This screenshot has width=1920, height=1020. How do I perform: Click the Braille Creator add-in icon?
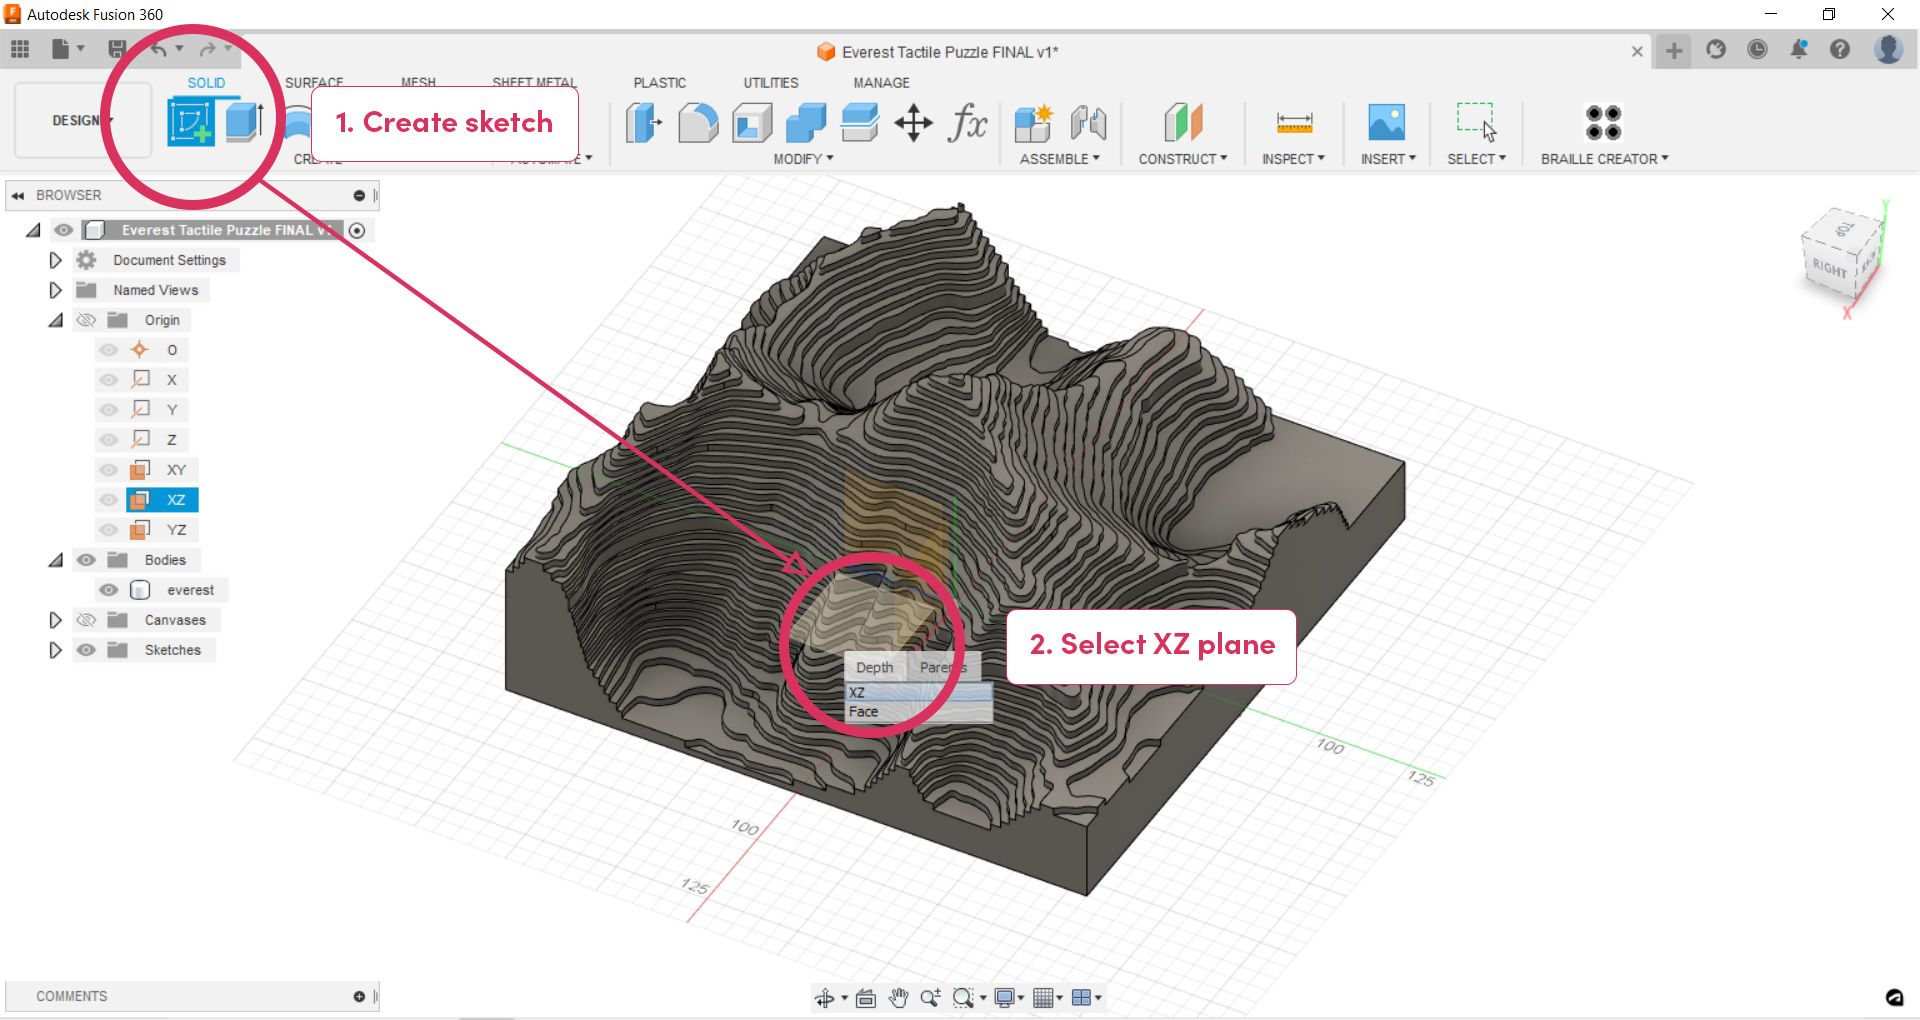pyautogui.click(x=1603, y=123)
